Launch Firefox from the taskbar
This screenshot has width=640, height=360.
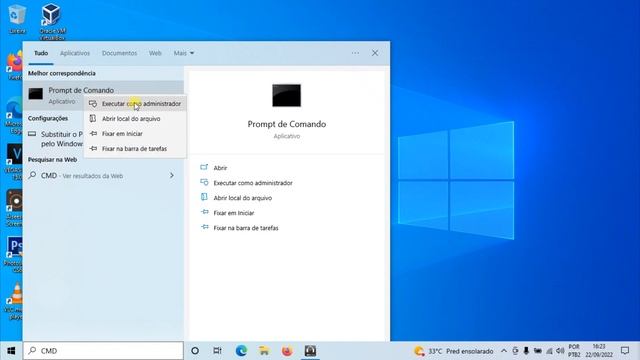click(287, 351)
